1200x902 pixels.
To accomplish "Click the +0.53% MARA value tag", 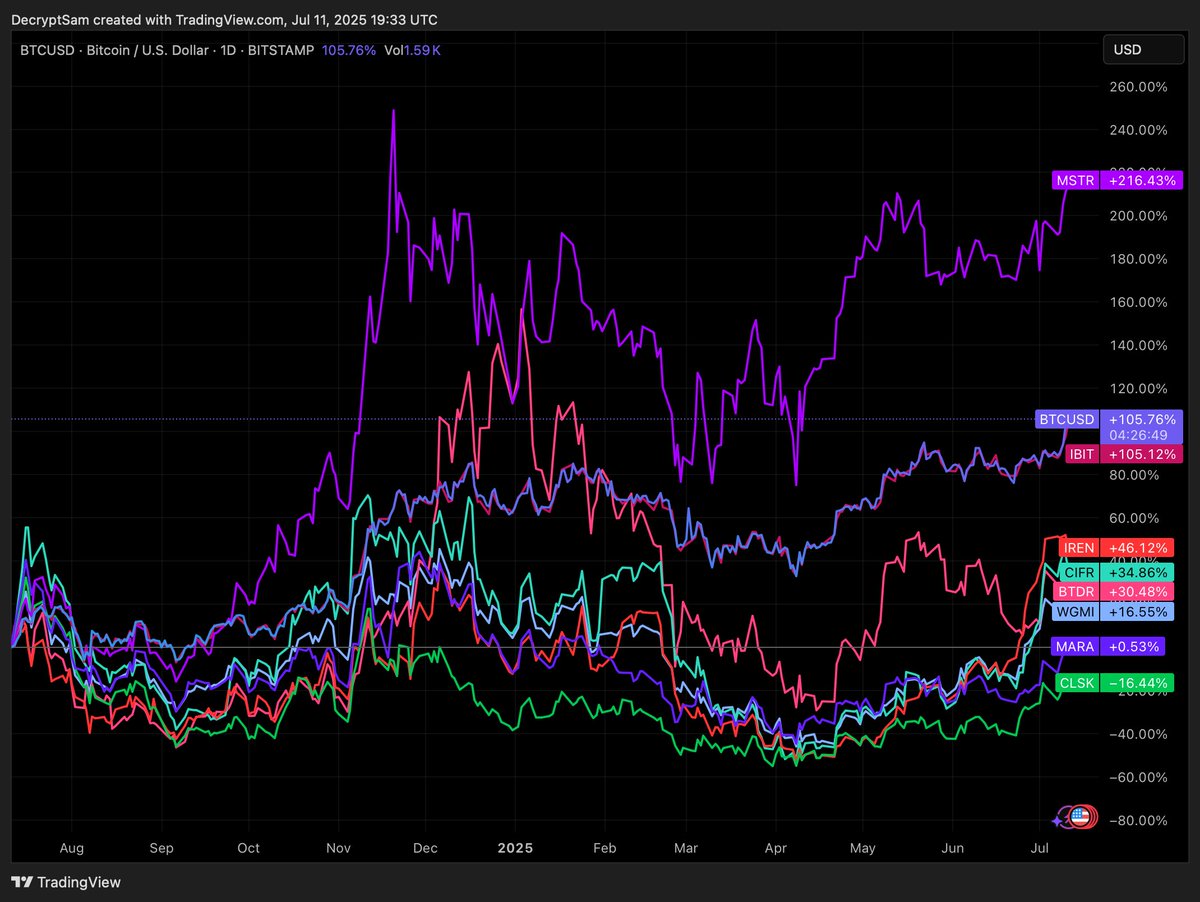I will [x=1135, y=647].
